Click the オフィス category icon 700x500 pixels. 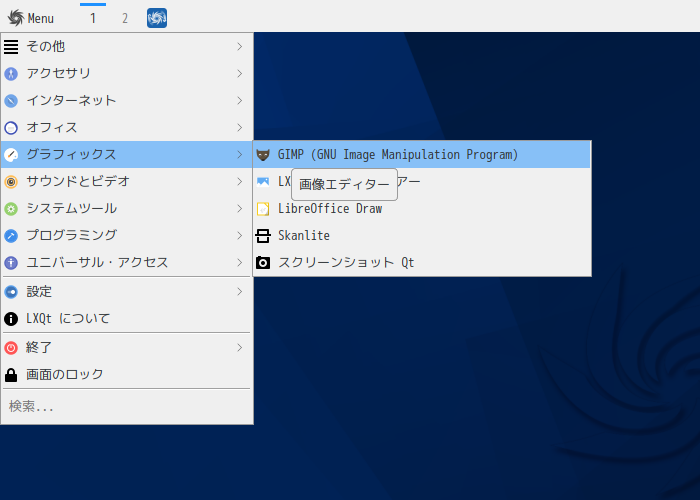[11, 128]
